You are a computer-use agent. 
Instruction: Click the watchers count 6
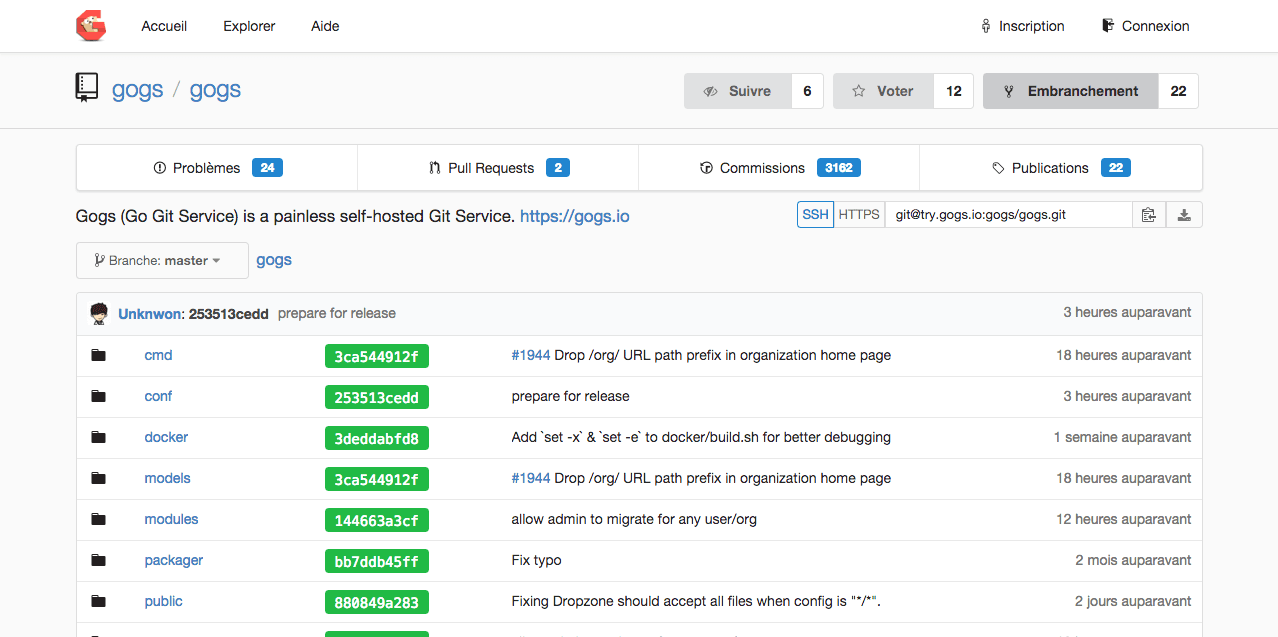(807, 91)
